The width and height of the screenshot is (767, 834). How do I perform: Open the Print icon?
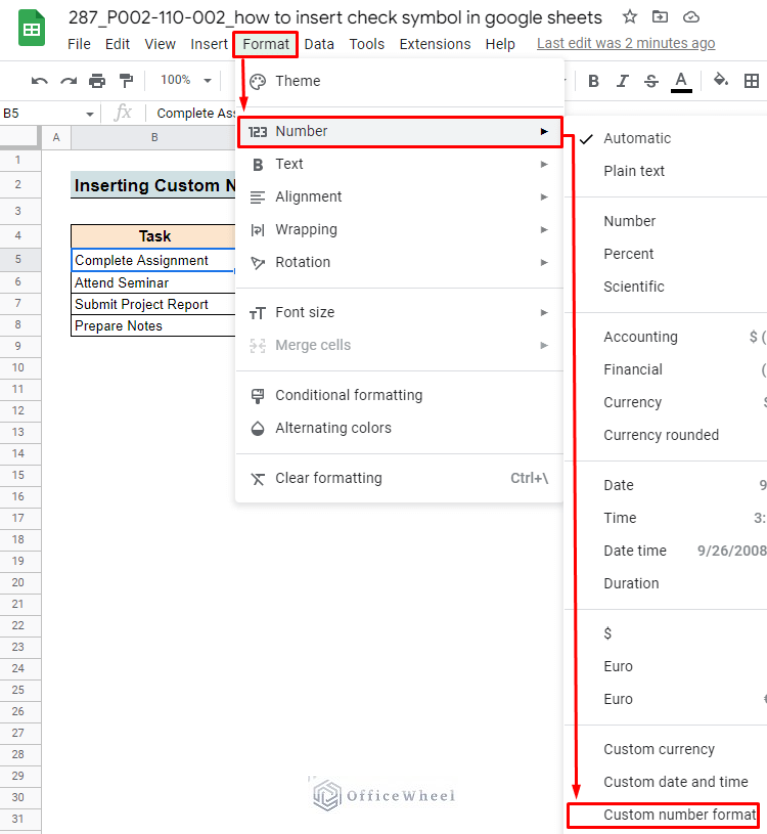[x=96, y=80]
